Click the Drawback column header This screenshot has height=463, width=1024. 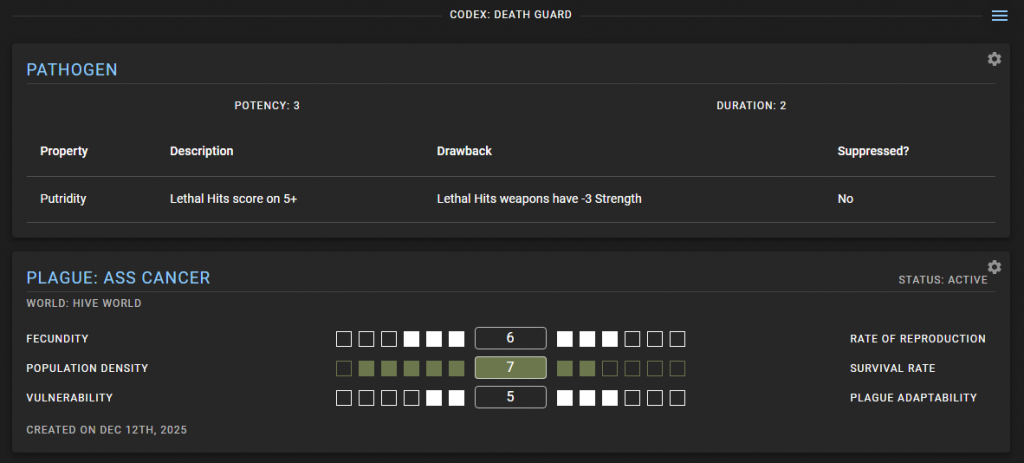pos(464,151)
